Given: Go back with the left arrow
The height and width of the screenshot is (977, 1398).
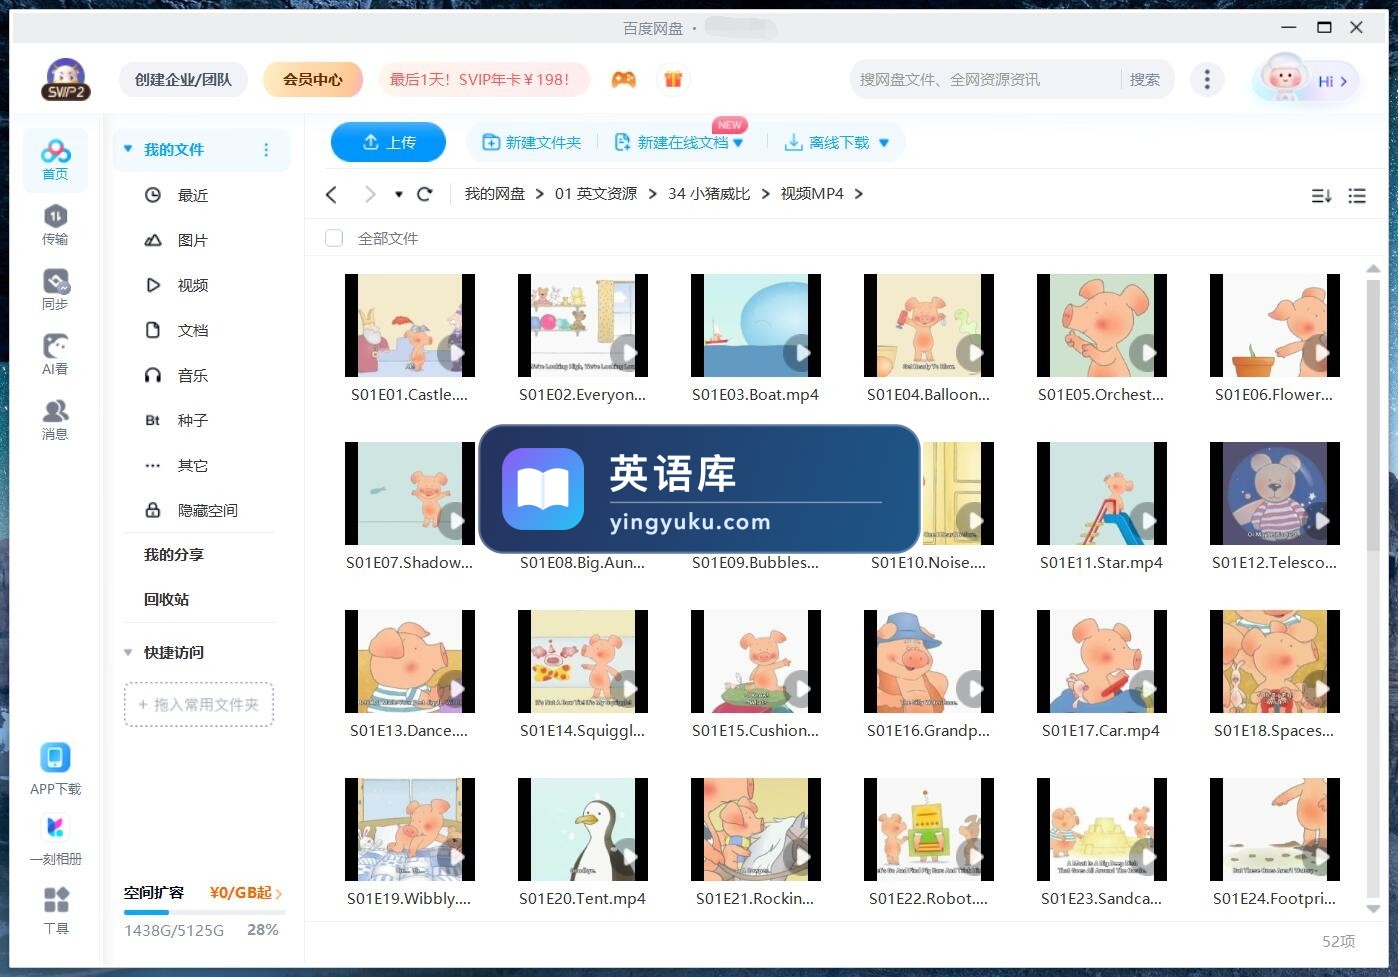Looking at the screenshot, I should [x=332, y=194].
